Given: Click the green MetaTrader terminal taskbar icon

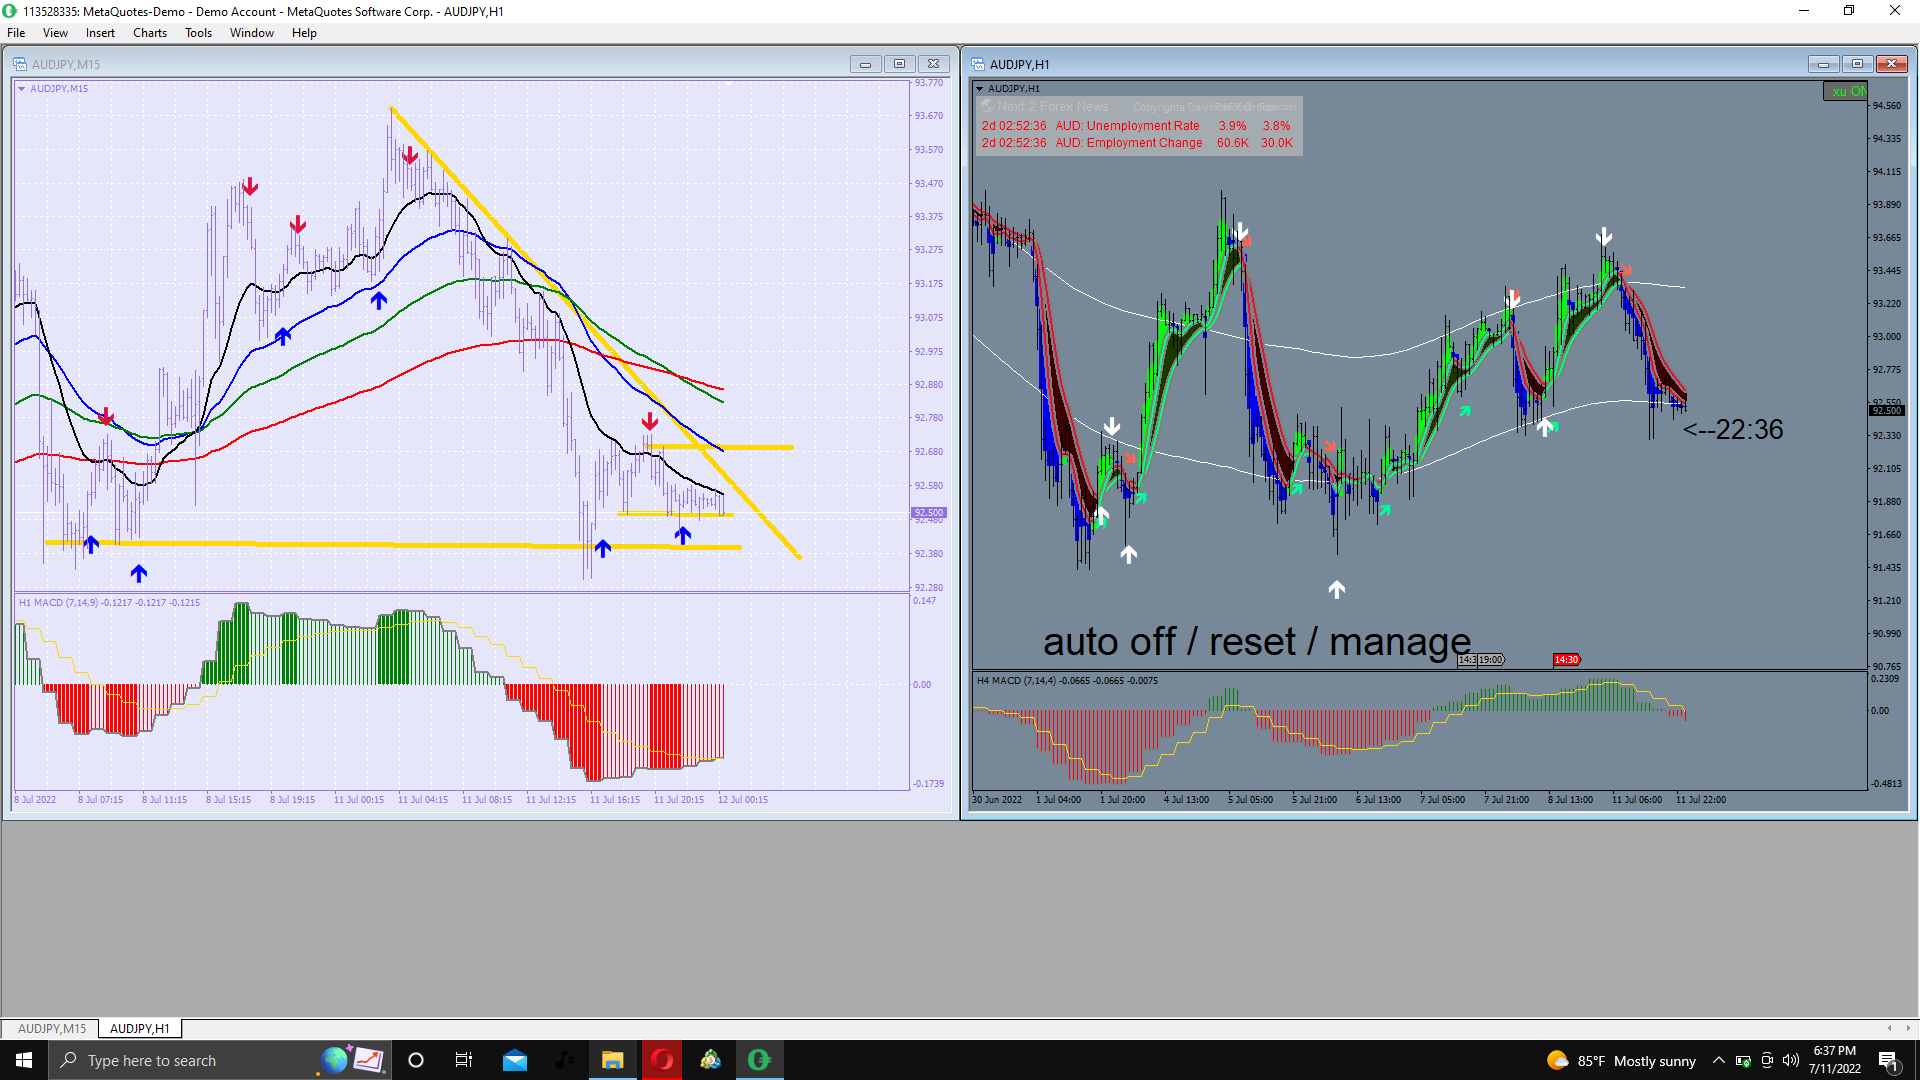Looking at the screenshot, I should point(759,1060).
